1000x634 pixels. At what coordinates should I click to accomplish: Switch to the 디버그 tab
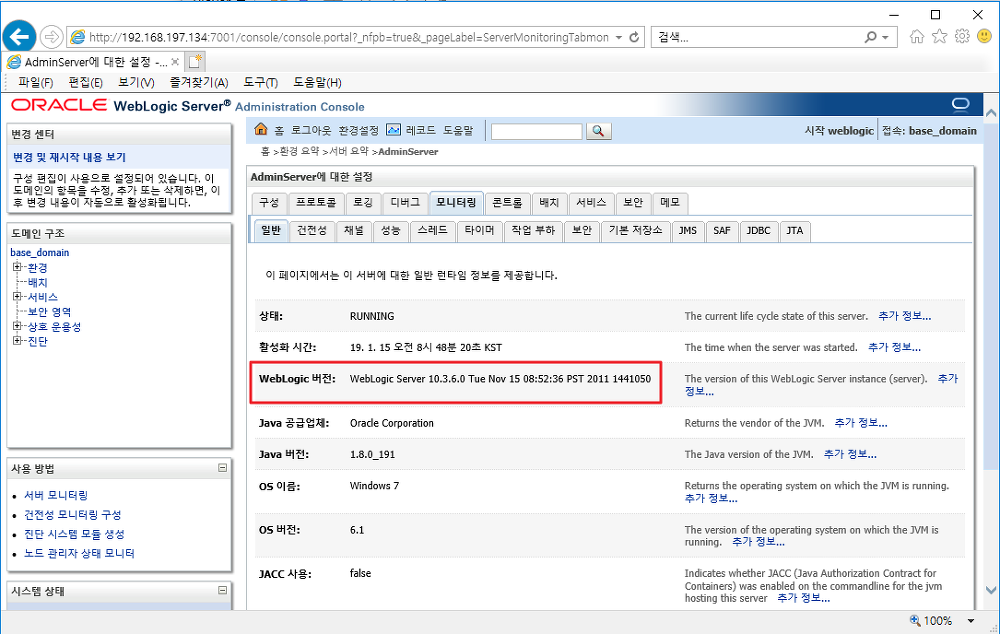pos(405,202)
